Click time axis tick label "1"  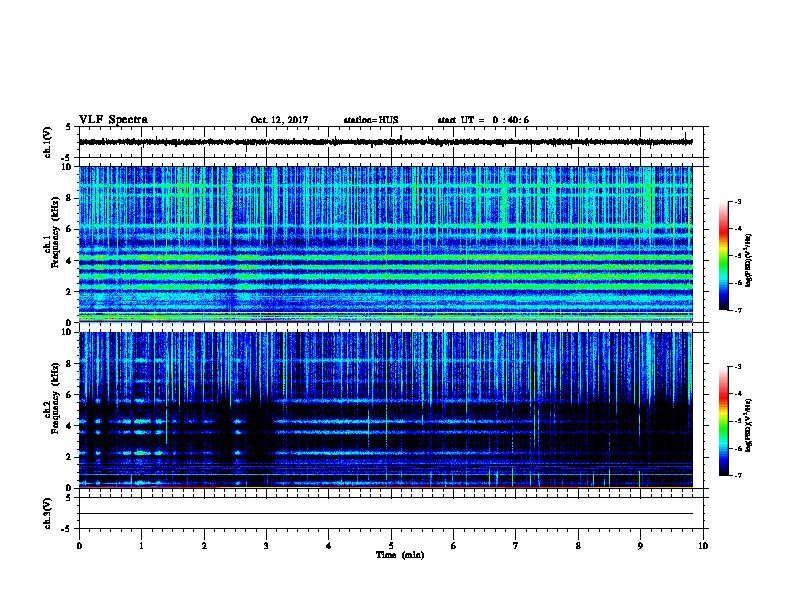(x=142, y=546)
